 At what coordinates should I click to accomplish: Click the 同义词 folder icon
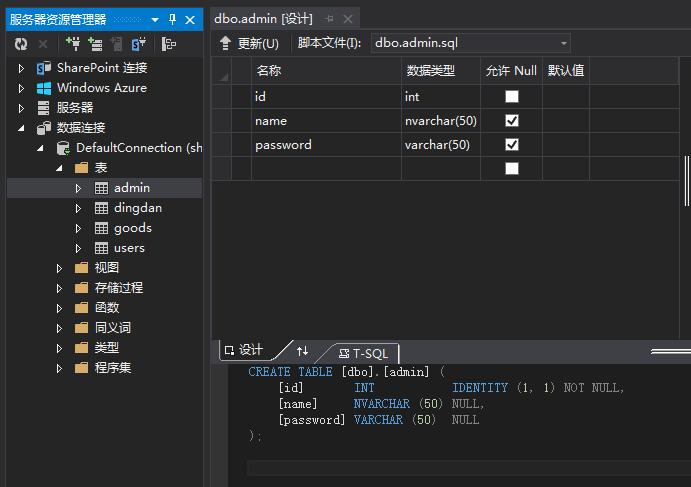[82, 328]
